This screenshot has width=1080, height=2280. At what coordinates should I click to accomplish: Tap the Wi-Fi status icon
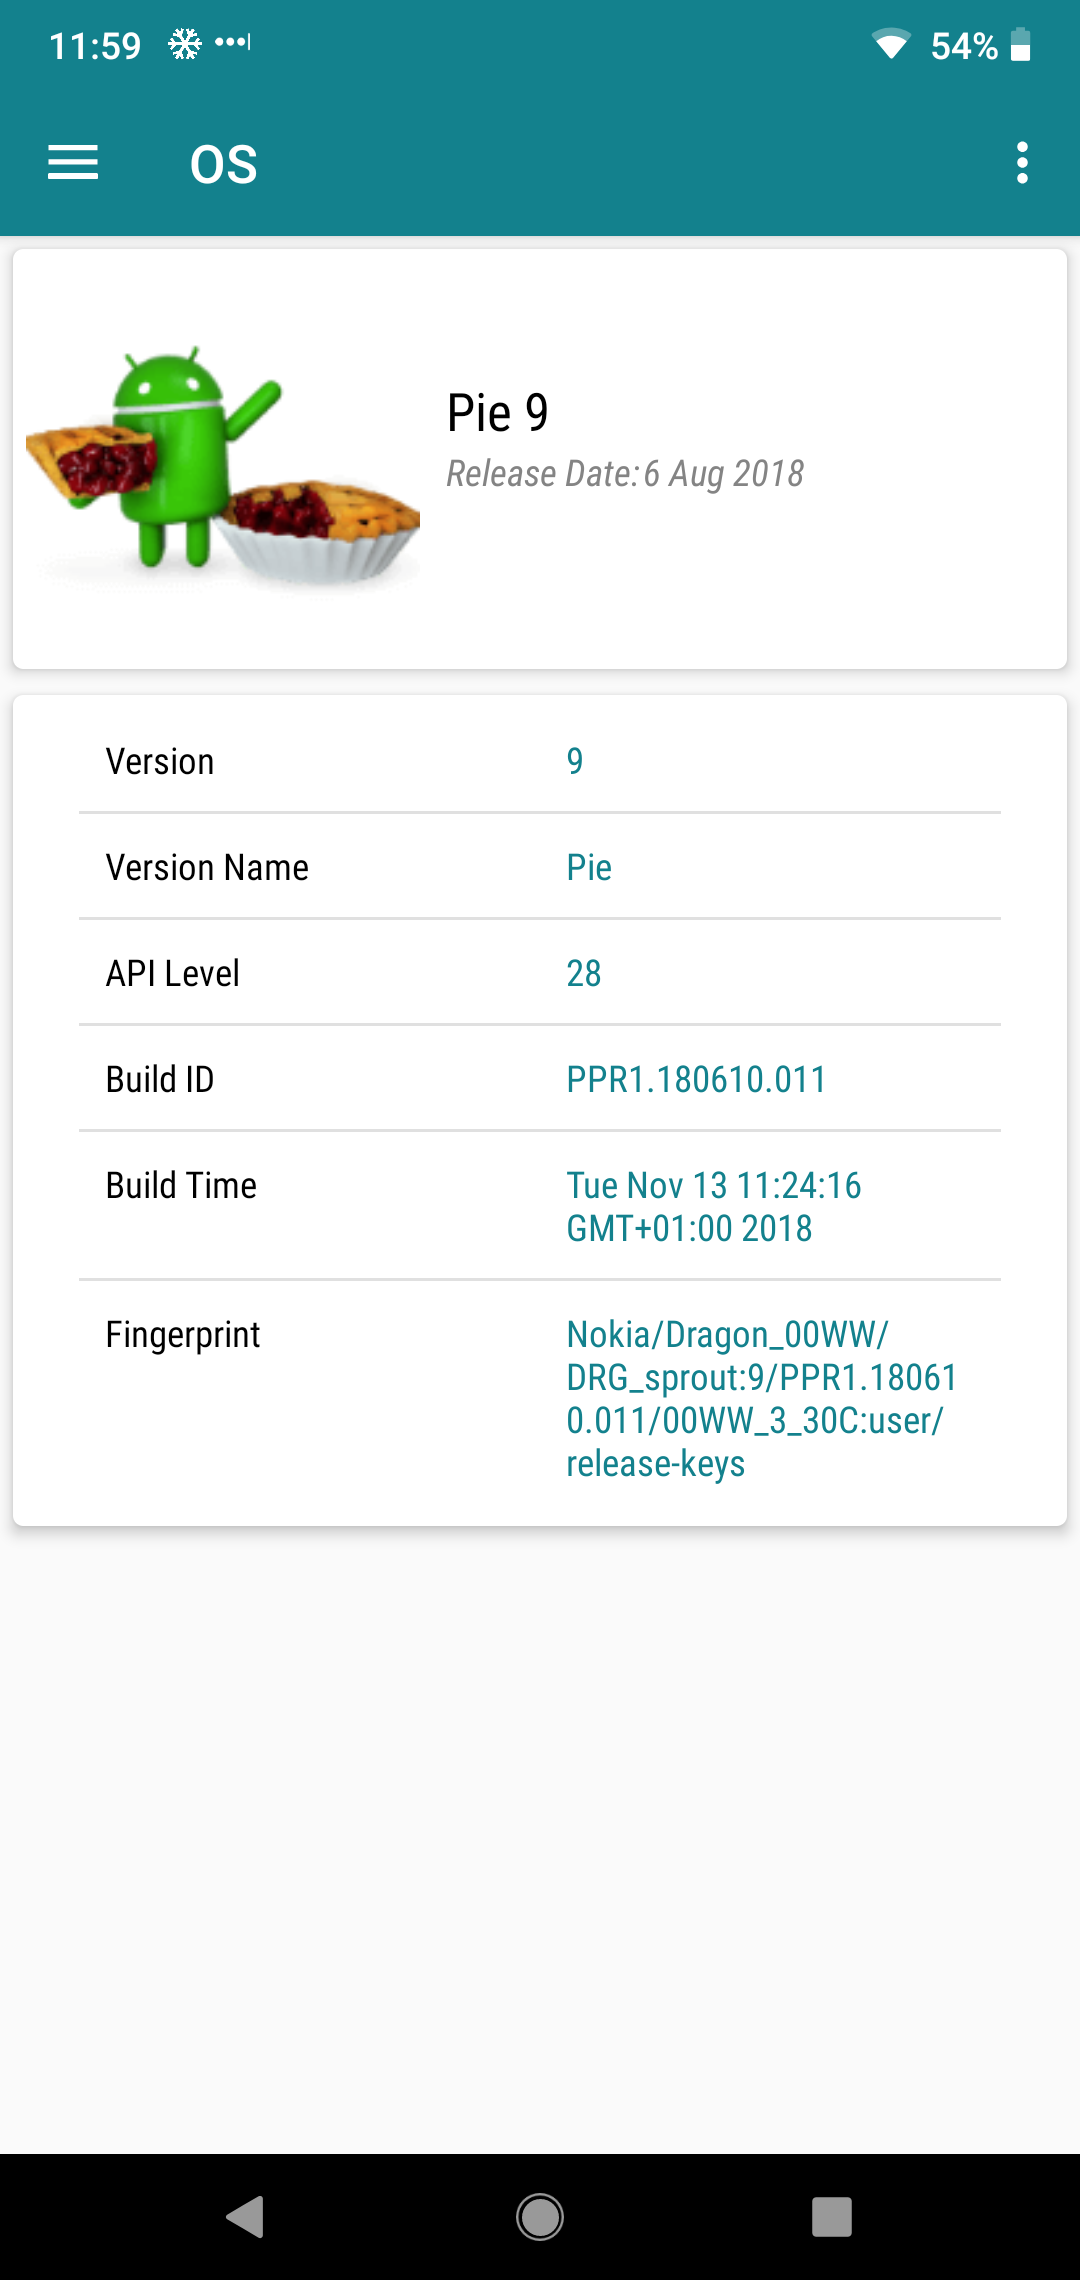point(890,45)
